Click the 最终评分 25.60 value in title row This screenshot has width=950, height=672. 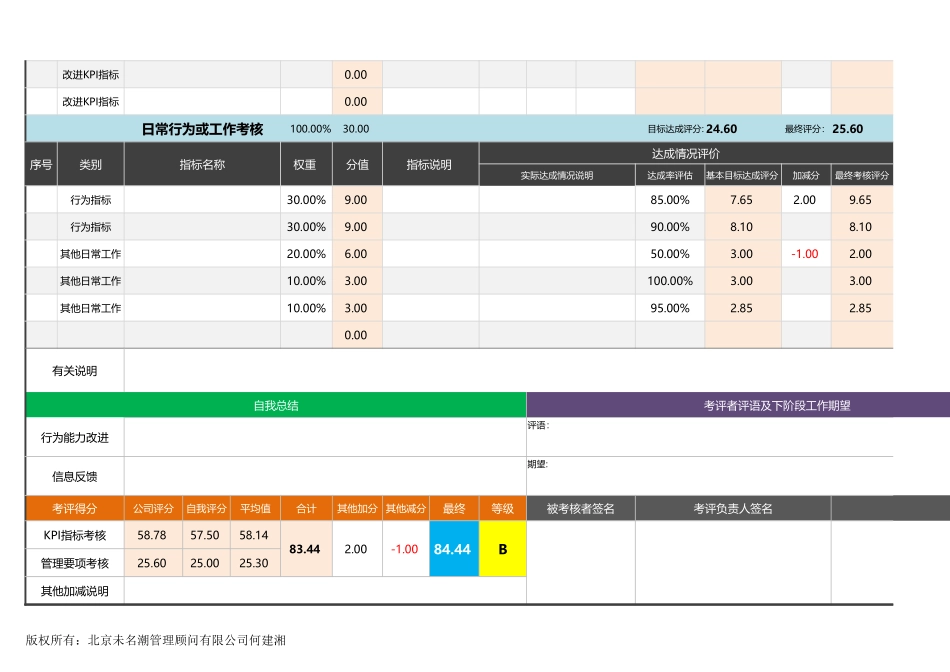(847, 129)
